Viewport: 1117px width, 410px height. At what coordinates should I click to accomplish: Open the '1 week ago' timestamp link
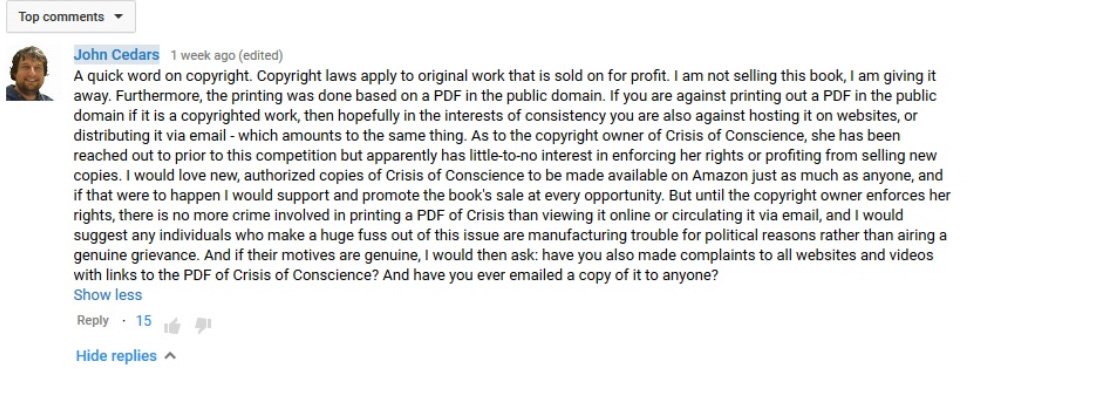[202, 56]
